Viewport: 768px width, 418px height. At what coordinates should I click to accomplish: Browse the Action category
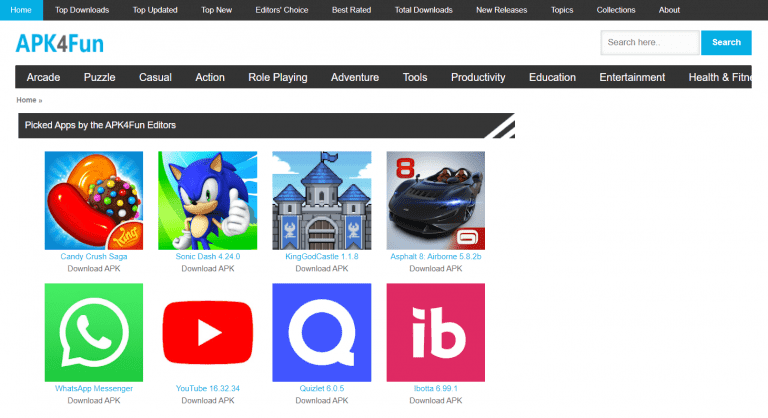[x=210, y=77]
